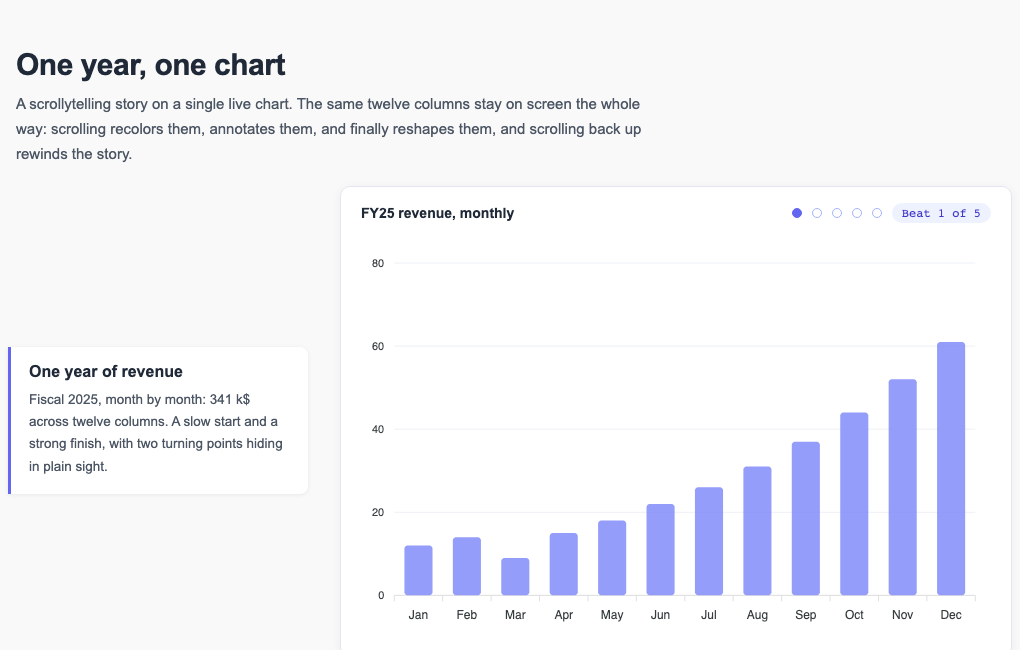Jump to the second beat dot
1020x650 pixels.
[817, 213]
